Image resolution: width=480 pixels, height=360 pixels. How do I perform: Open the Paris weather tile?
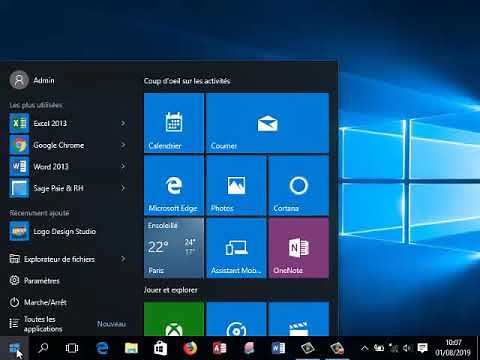coord(174,248)
